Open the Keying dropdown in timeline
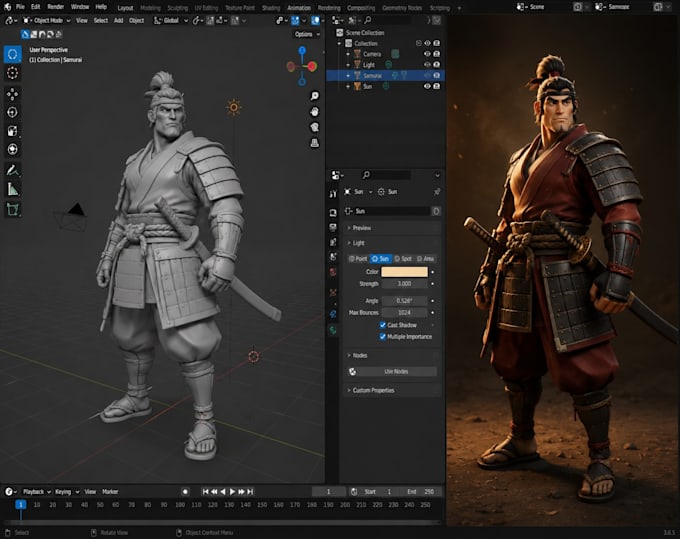The width and height of the screenshot is (680, 539). 66,492
